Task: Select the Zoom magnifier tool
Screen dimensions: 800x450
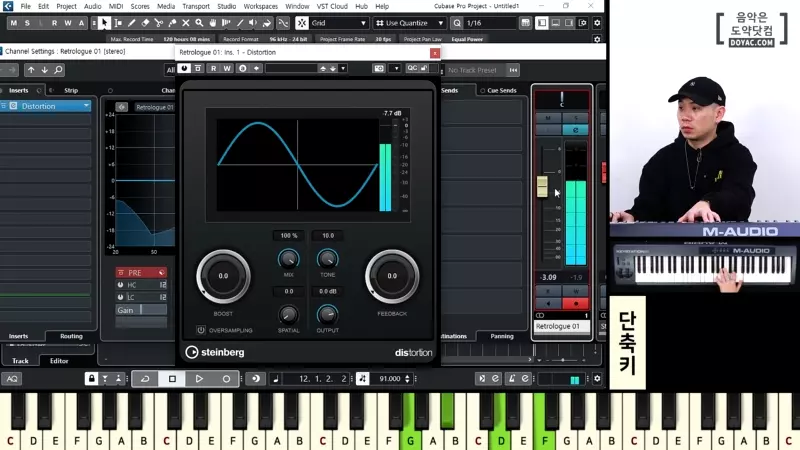Action: [x=199, y=23]
